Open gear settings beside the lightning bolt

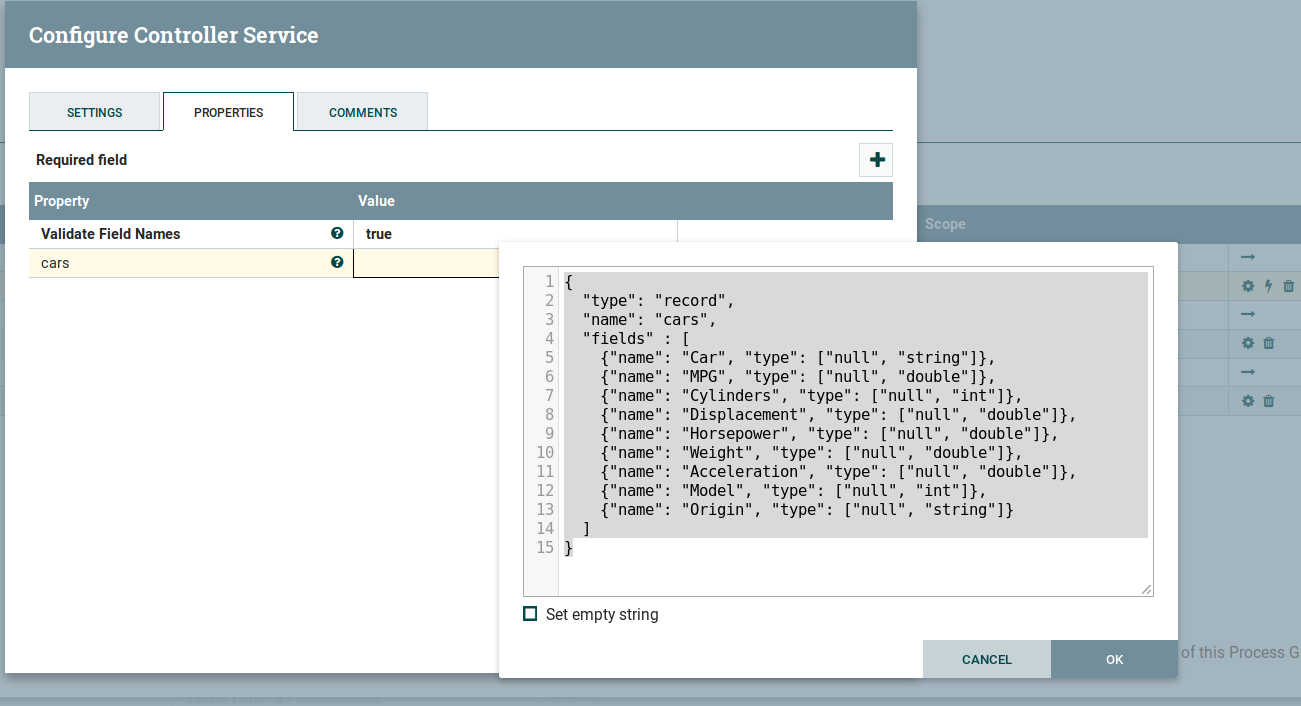click(1248, 286)
